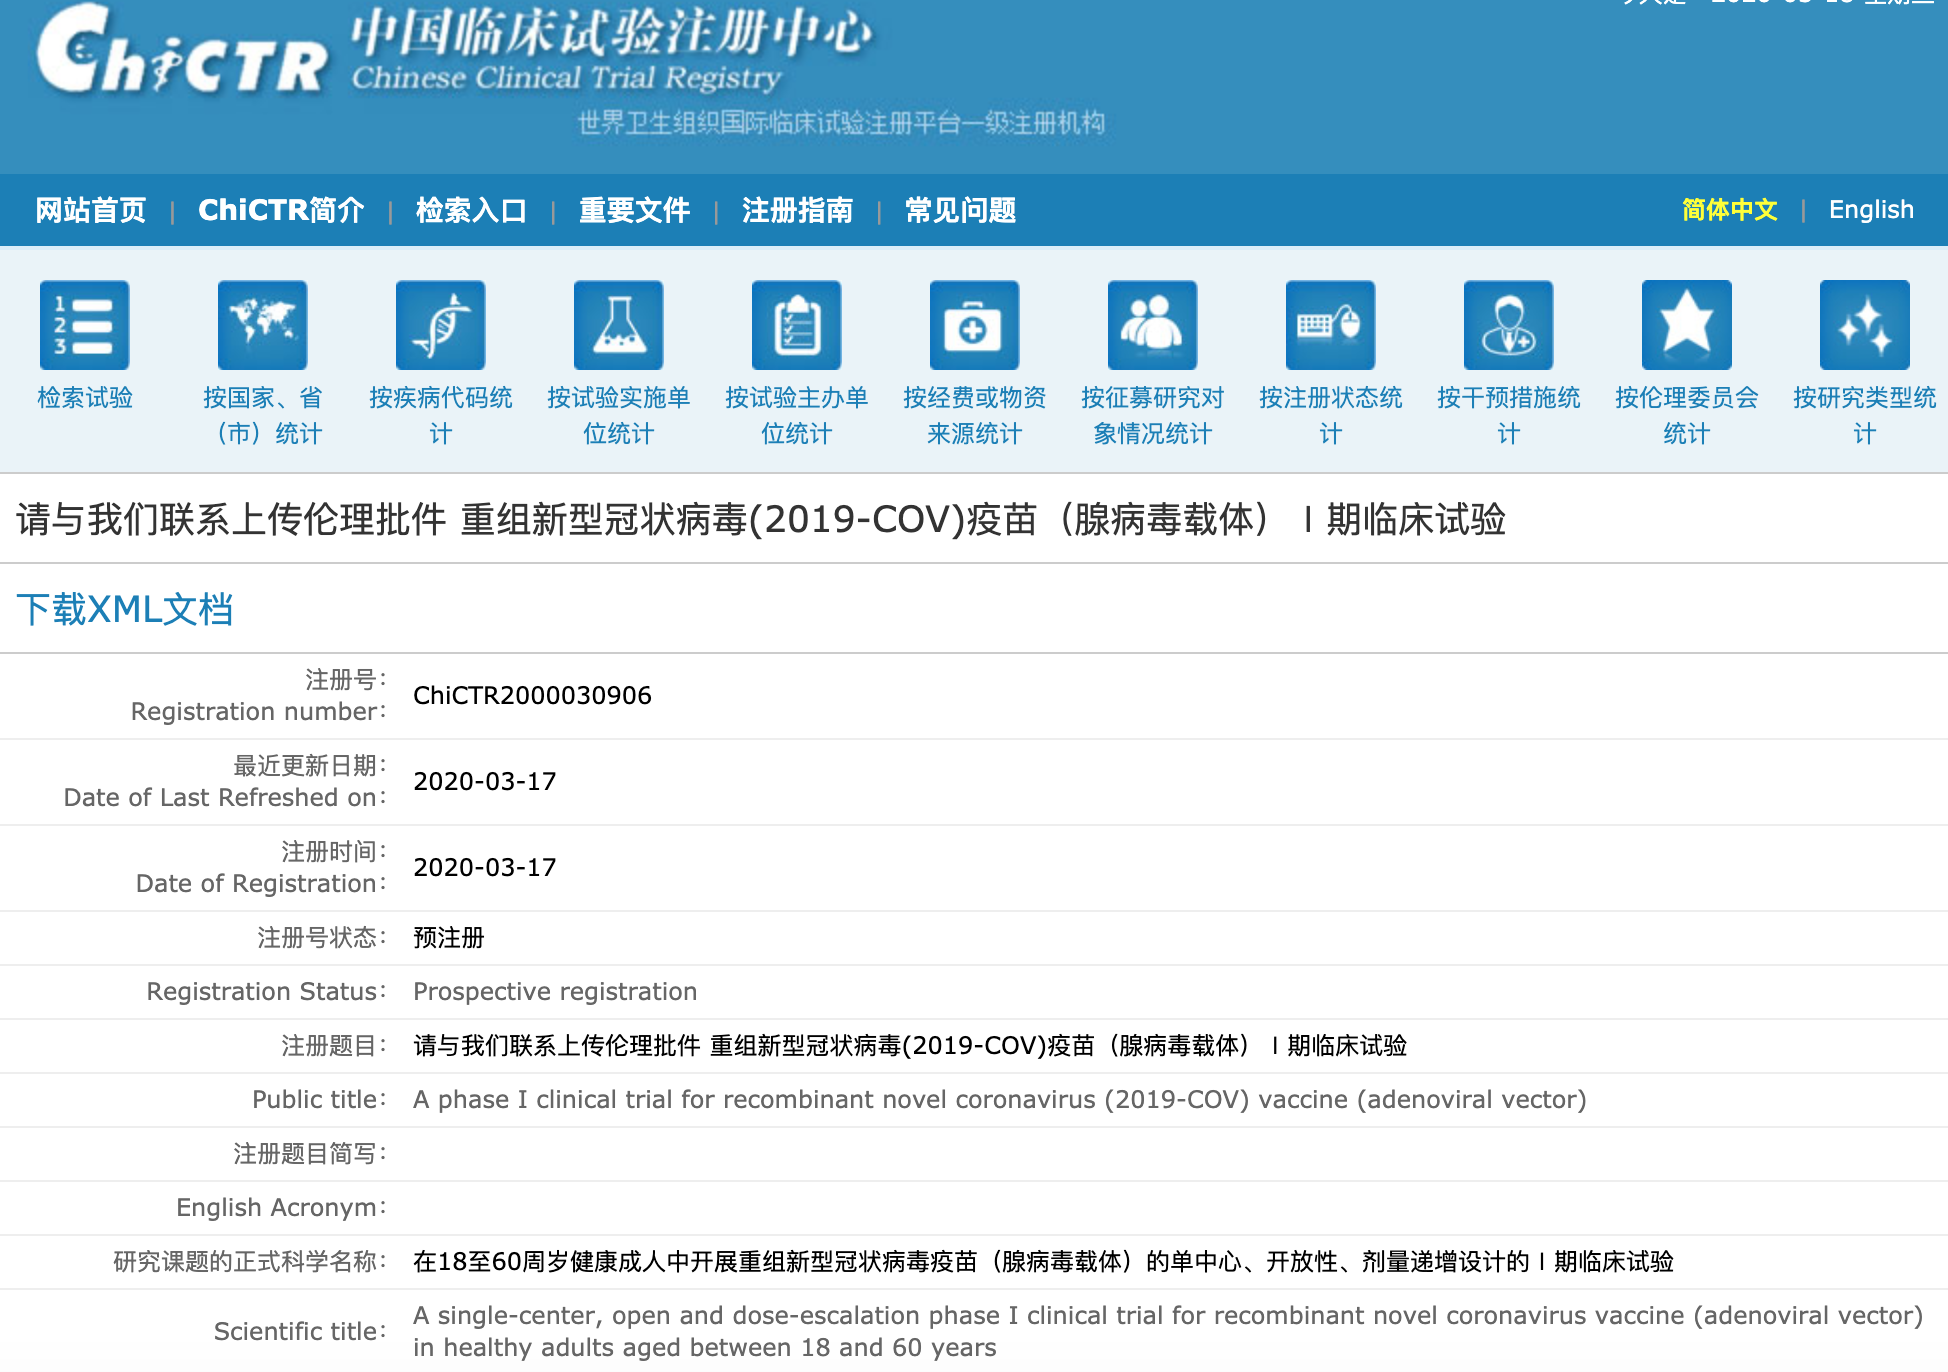1948x1372 pixels.
Task: Click the people group recruitment statistics icon
Action: point(1153,325)
